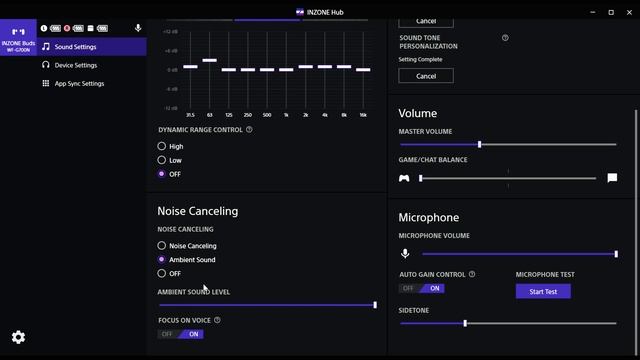Click the left earbud L indicator

[44, 28]
